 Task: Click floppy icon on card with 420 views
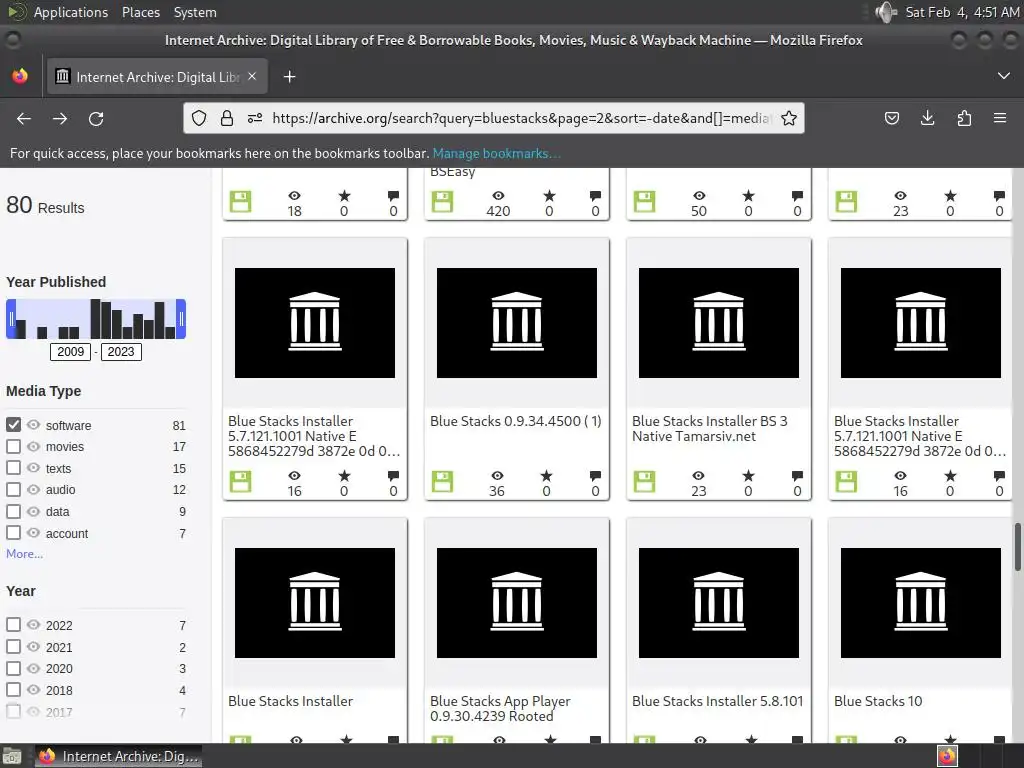(442, 201)
